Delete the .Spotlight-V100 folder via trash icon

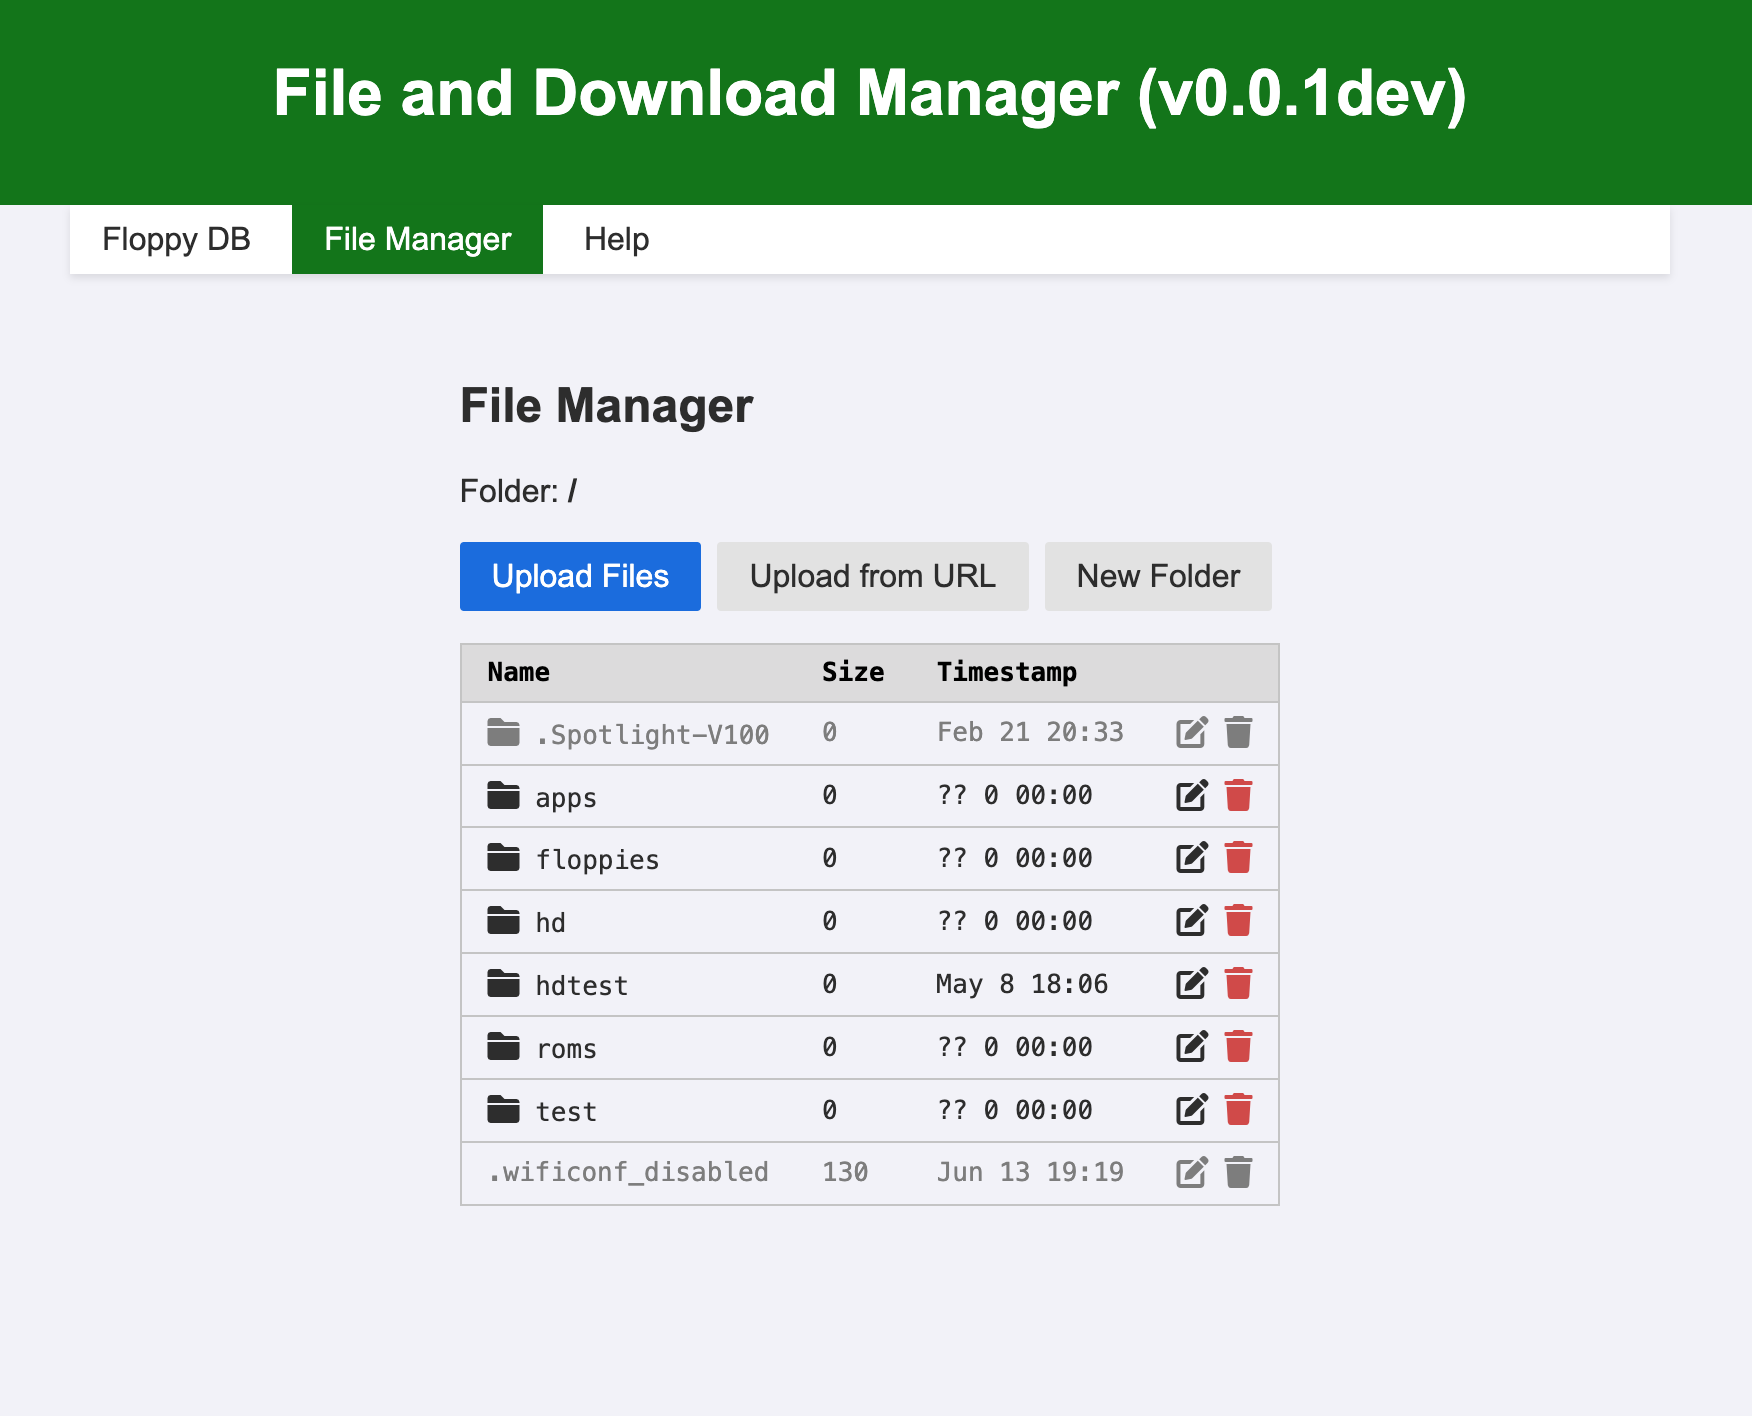pyautogui.click(x=1238, y=733)
